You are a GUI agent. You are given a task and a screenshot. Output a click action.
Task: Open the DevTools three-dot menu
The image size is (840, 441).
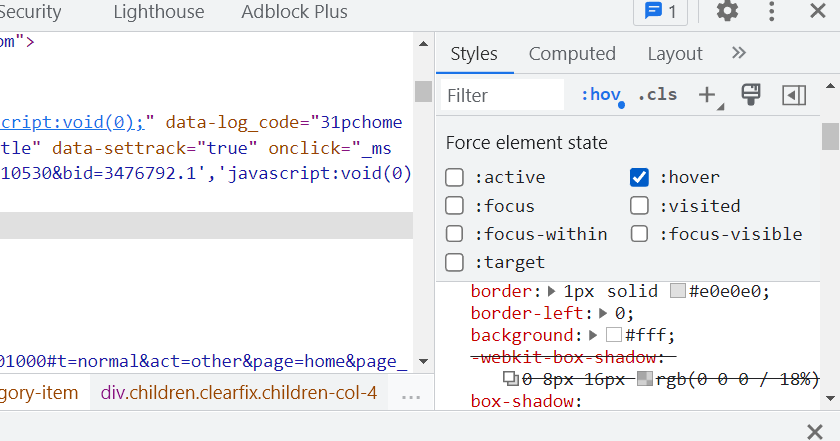pyautogui.click(x=772, y=12)
